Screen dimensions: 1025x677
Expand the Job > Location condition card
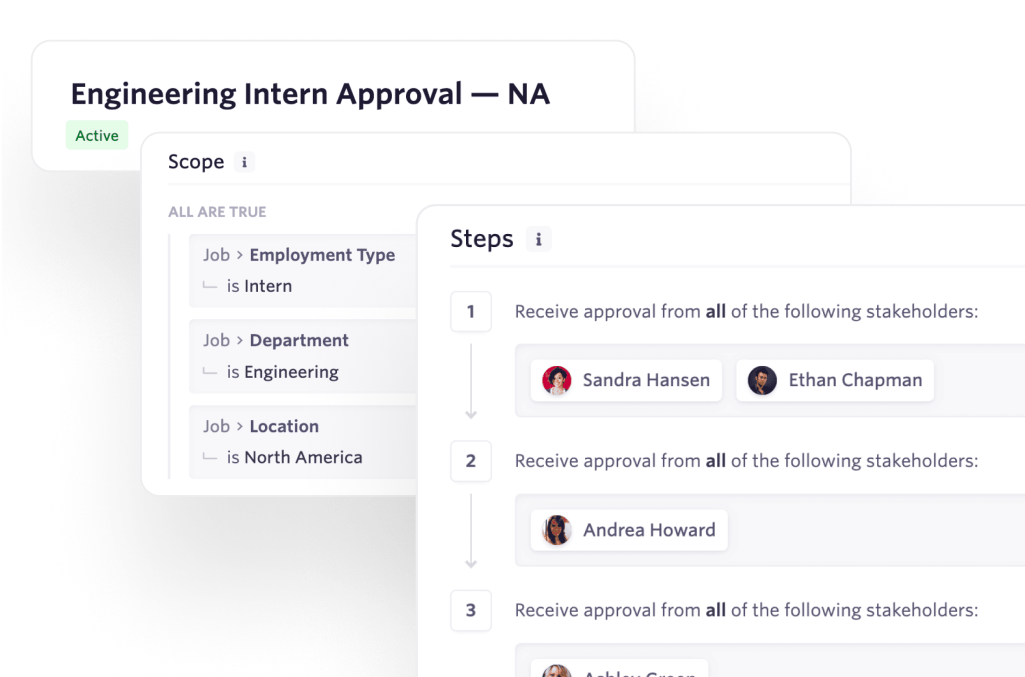(300, 441)
